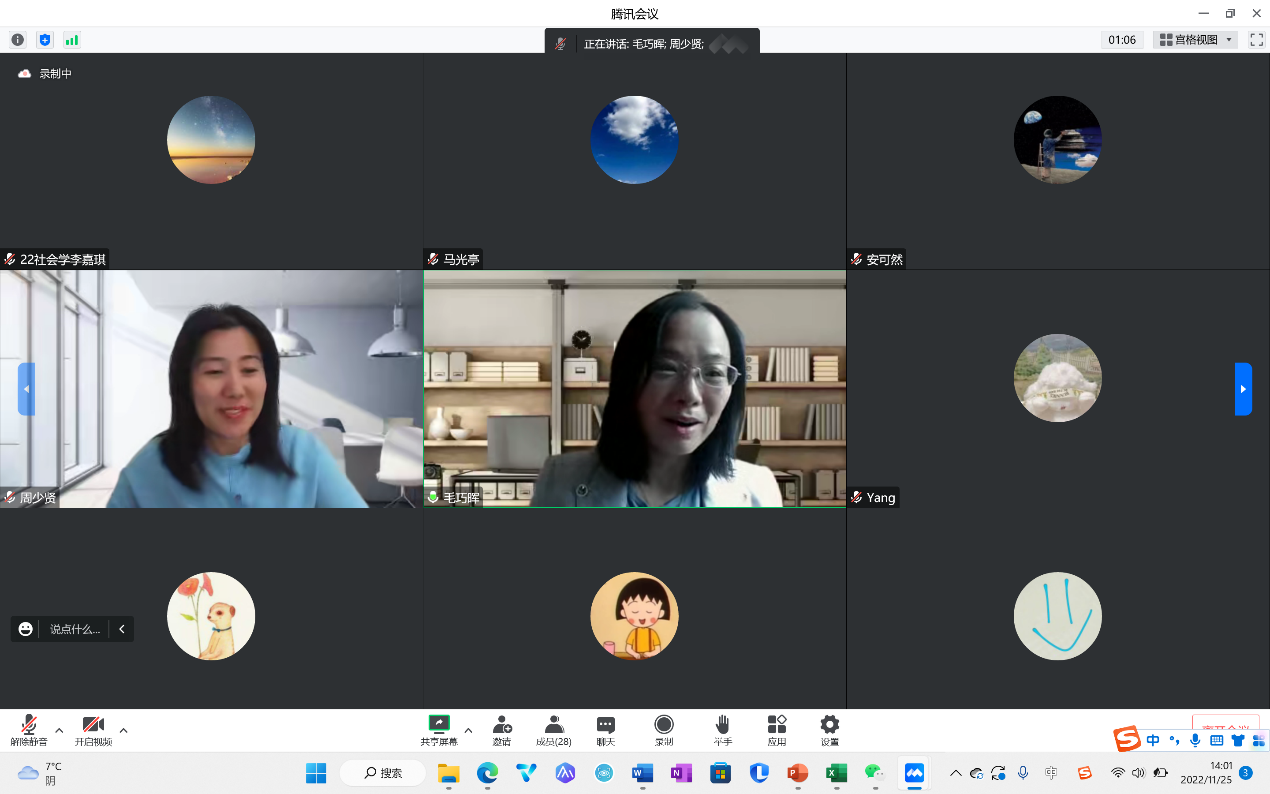Expand video options arrow beside 开启视频
1270x794 pixels.
pos(123,730)
